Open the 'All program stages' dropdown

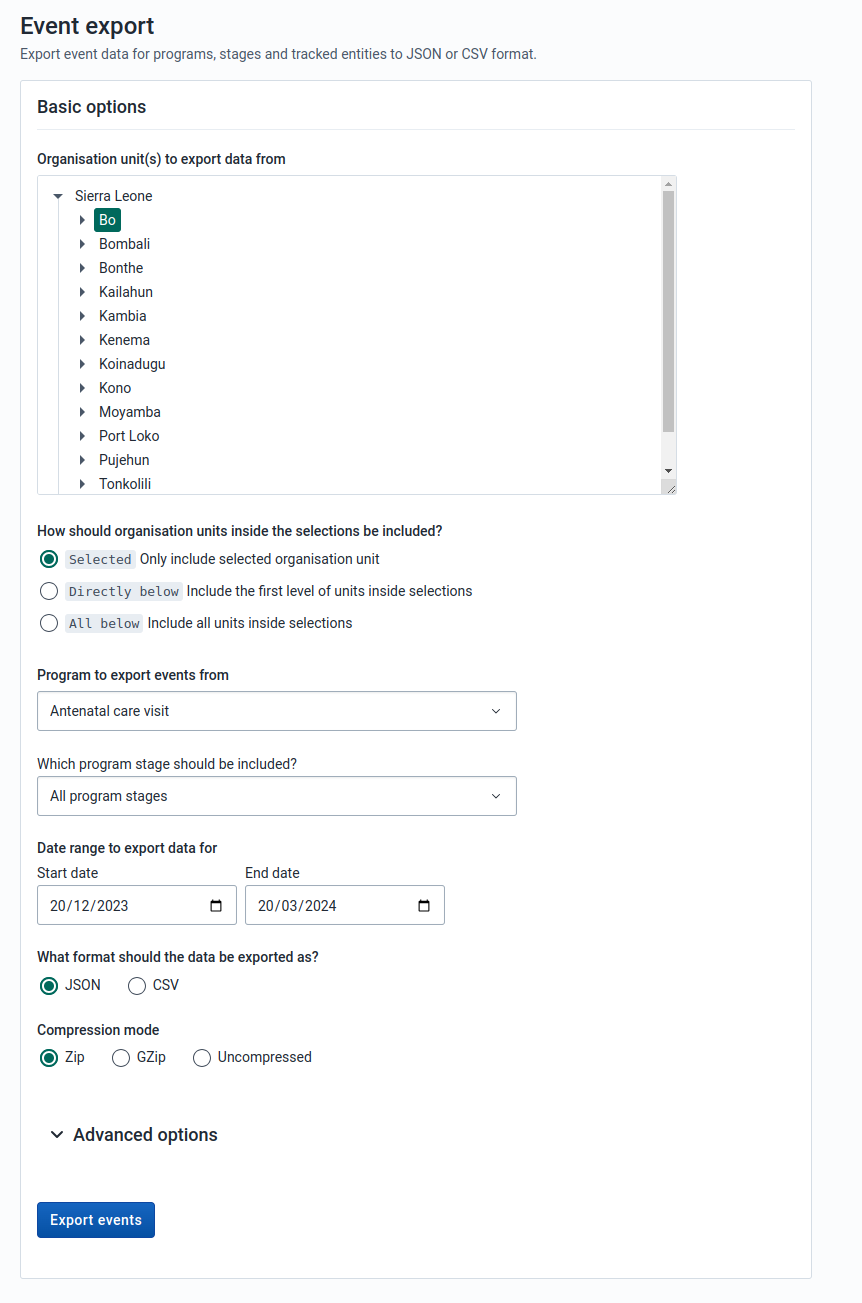tap(277, 796)
